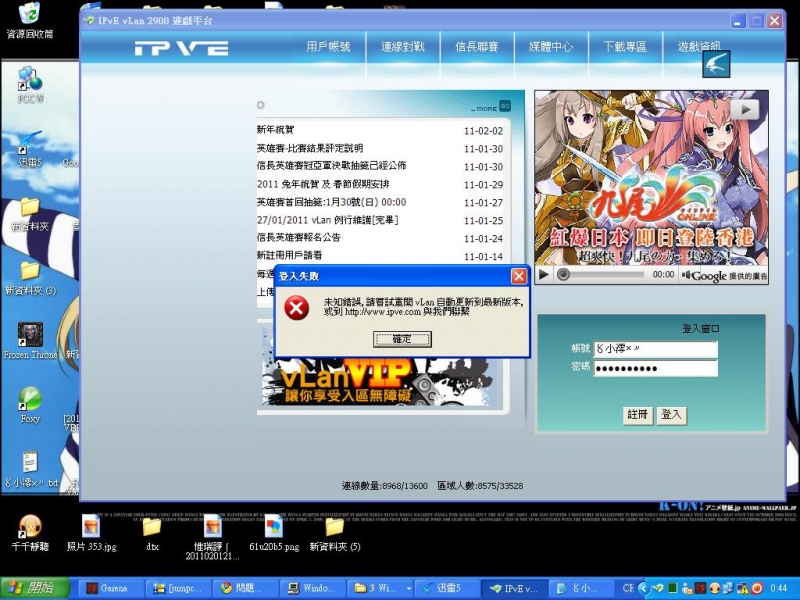Open news item 信長英雄賽報名公告

298,237
